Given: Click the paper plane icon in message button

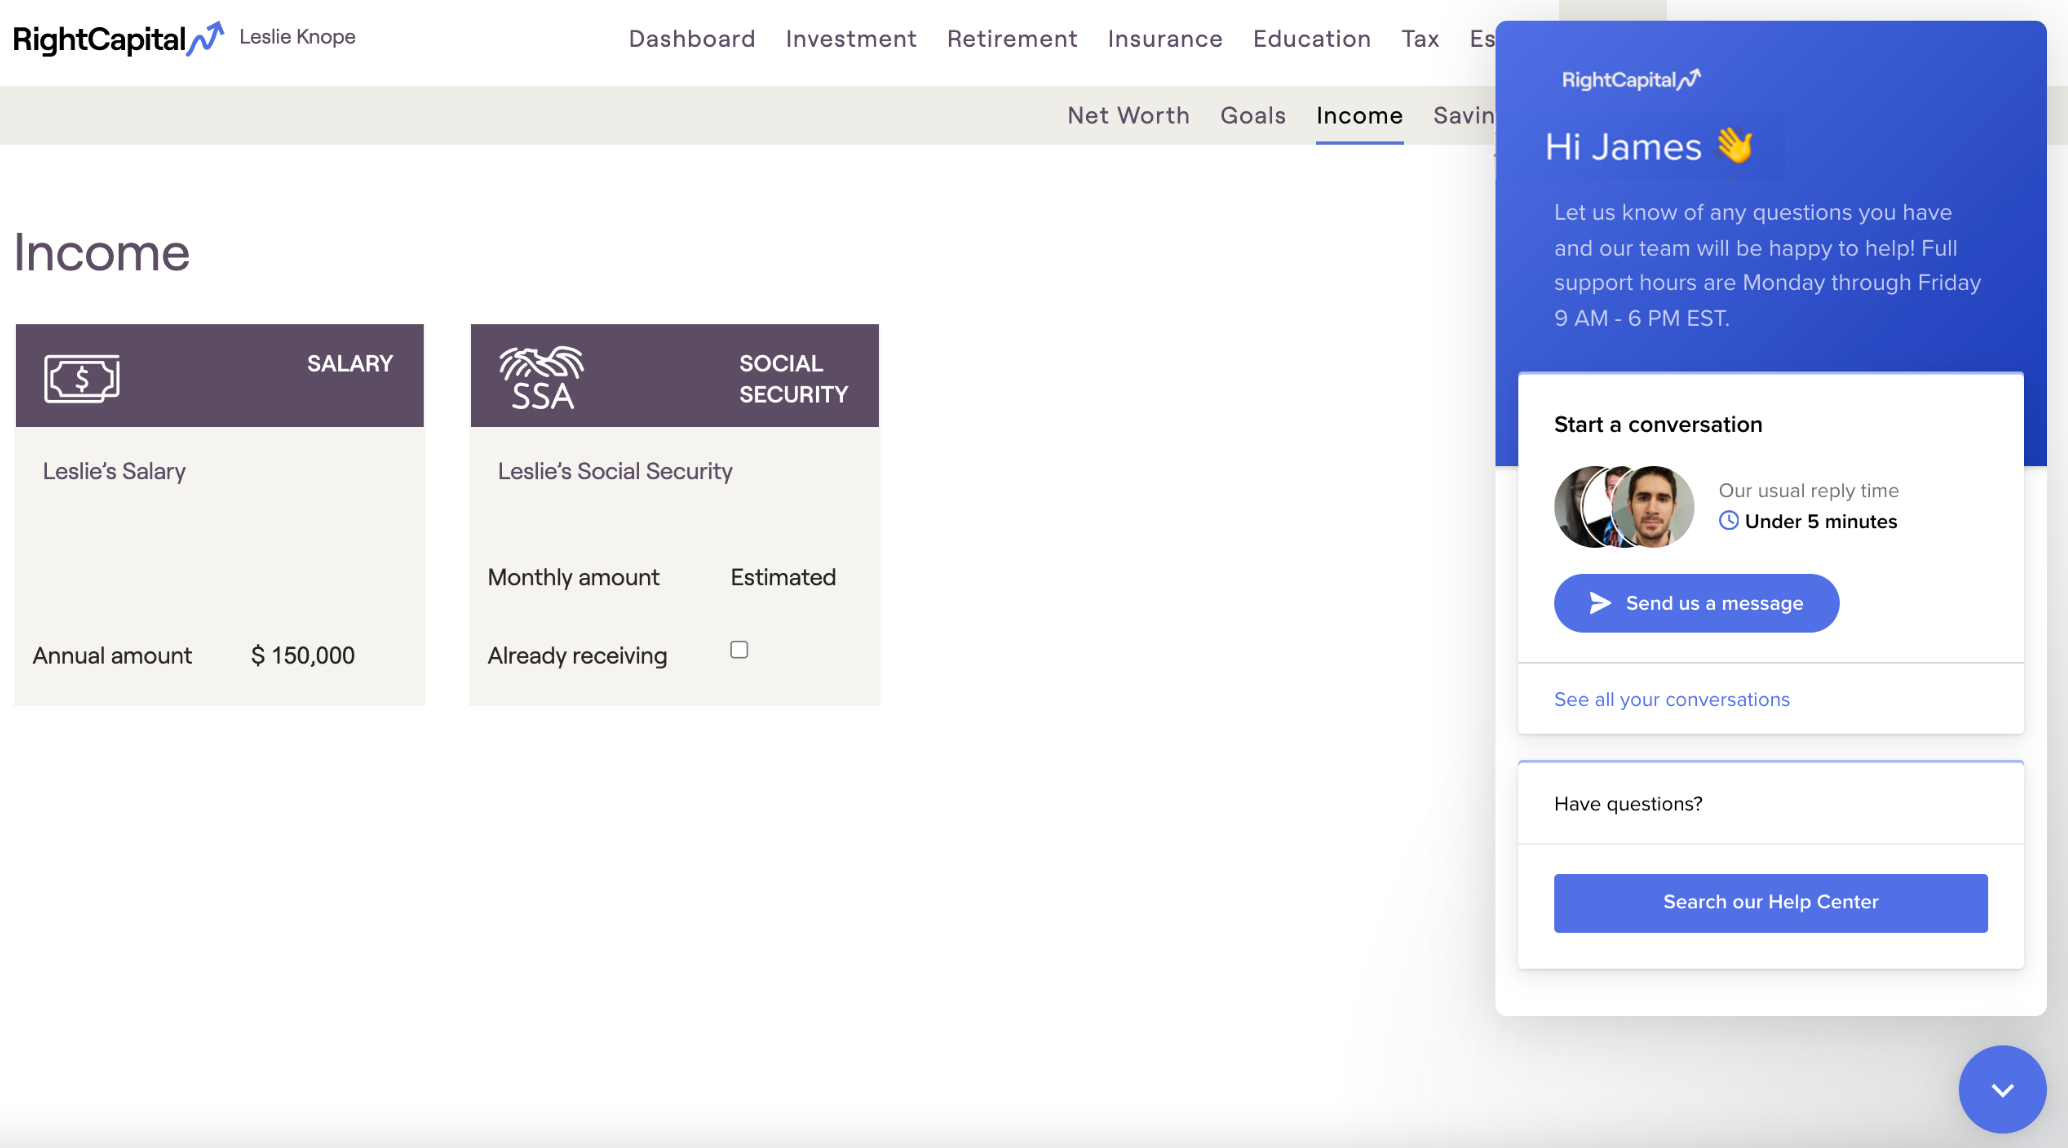Looking at the screenshot, I should click(1600, 603).
